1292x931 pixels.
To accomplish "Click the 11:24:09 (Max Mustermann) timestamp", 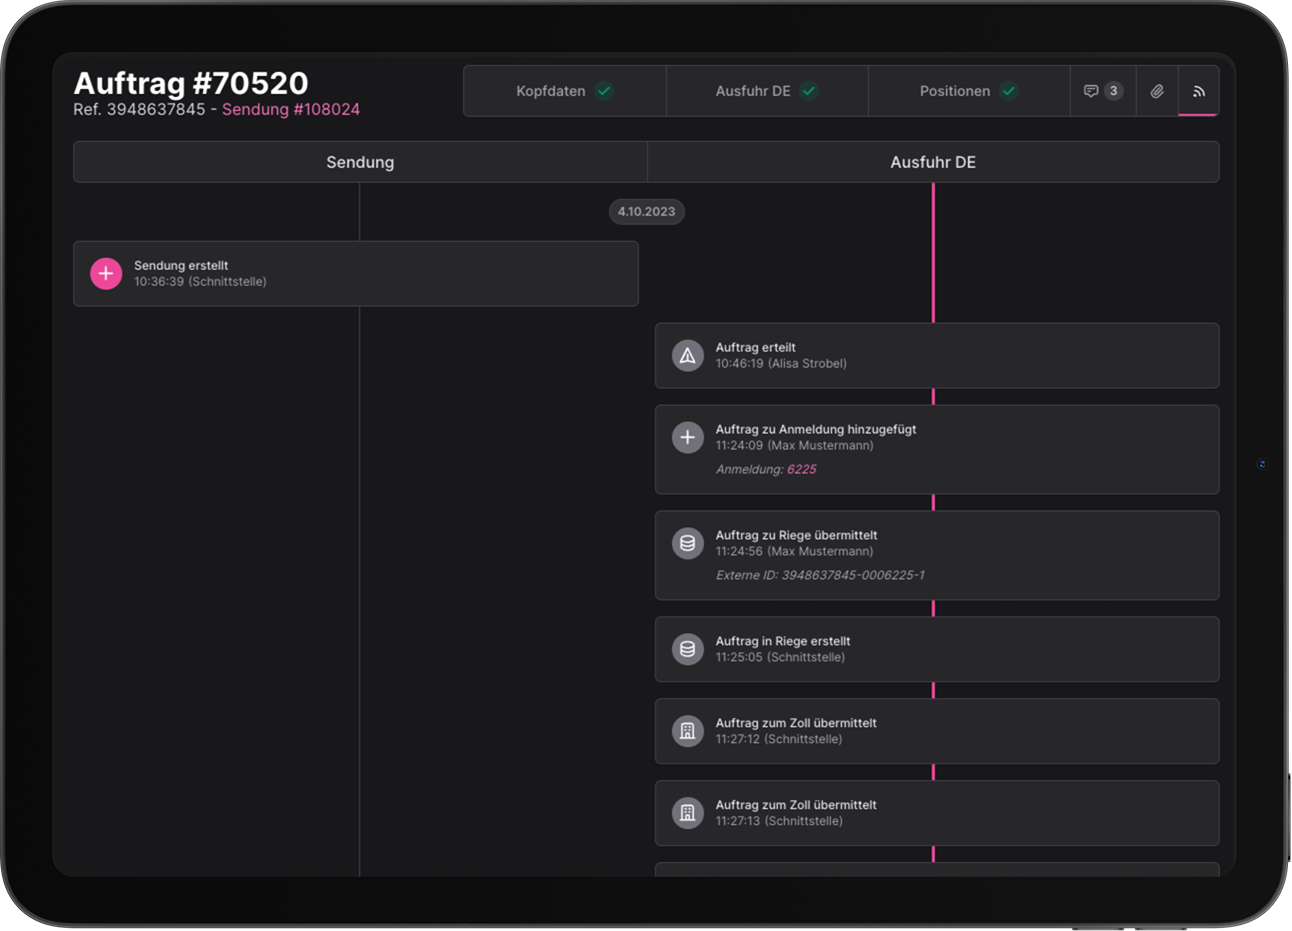I will click(x=795, y=446).
